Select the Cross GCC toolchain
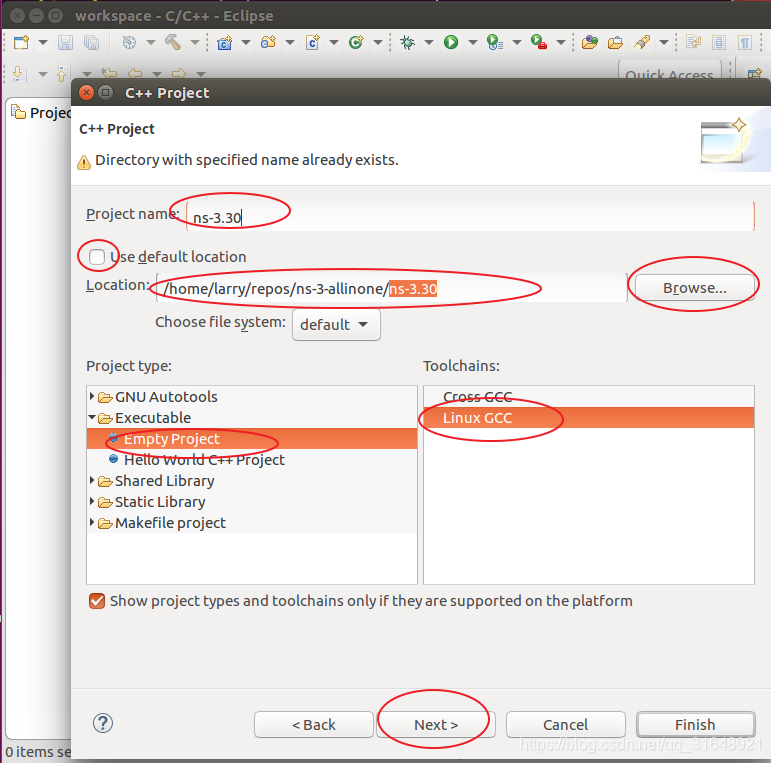Screen dimensions: 771x763 click(589, 397)
